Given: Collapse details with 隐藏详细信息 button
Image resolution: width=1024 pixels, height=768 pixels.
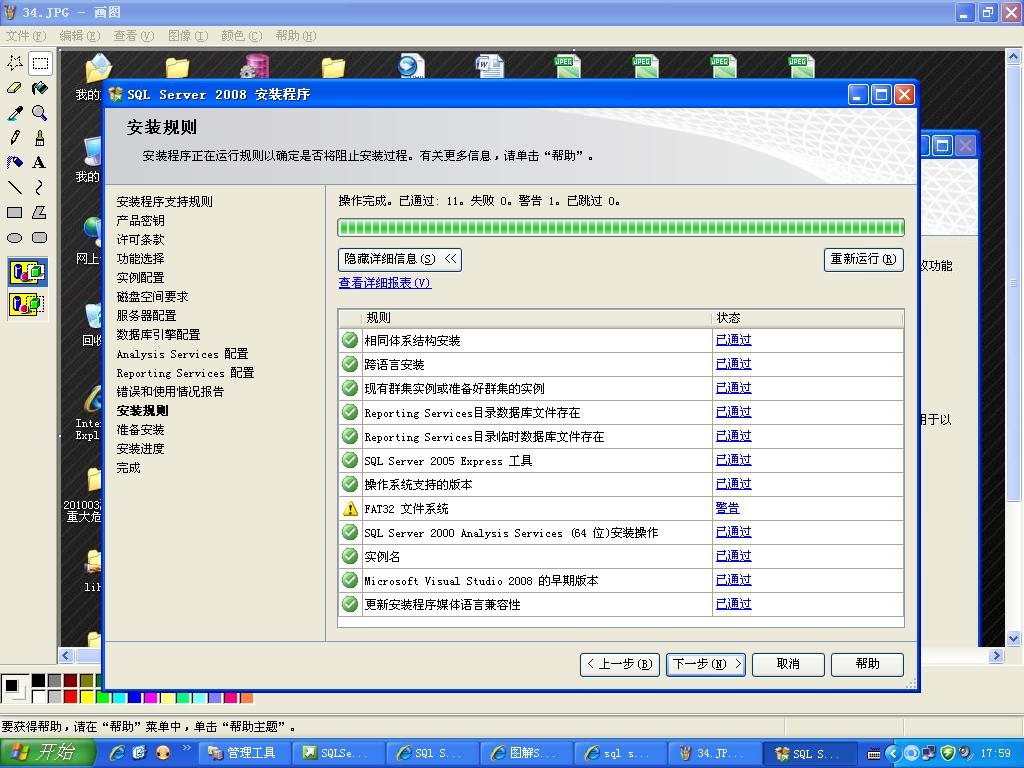Looking at the screenshot, I should point(400,259).
